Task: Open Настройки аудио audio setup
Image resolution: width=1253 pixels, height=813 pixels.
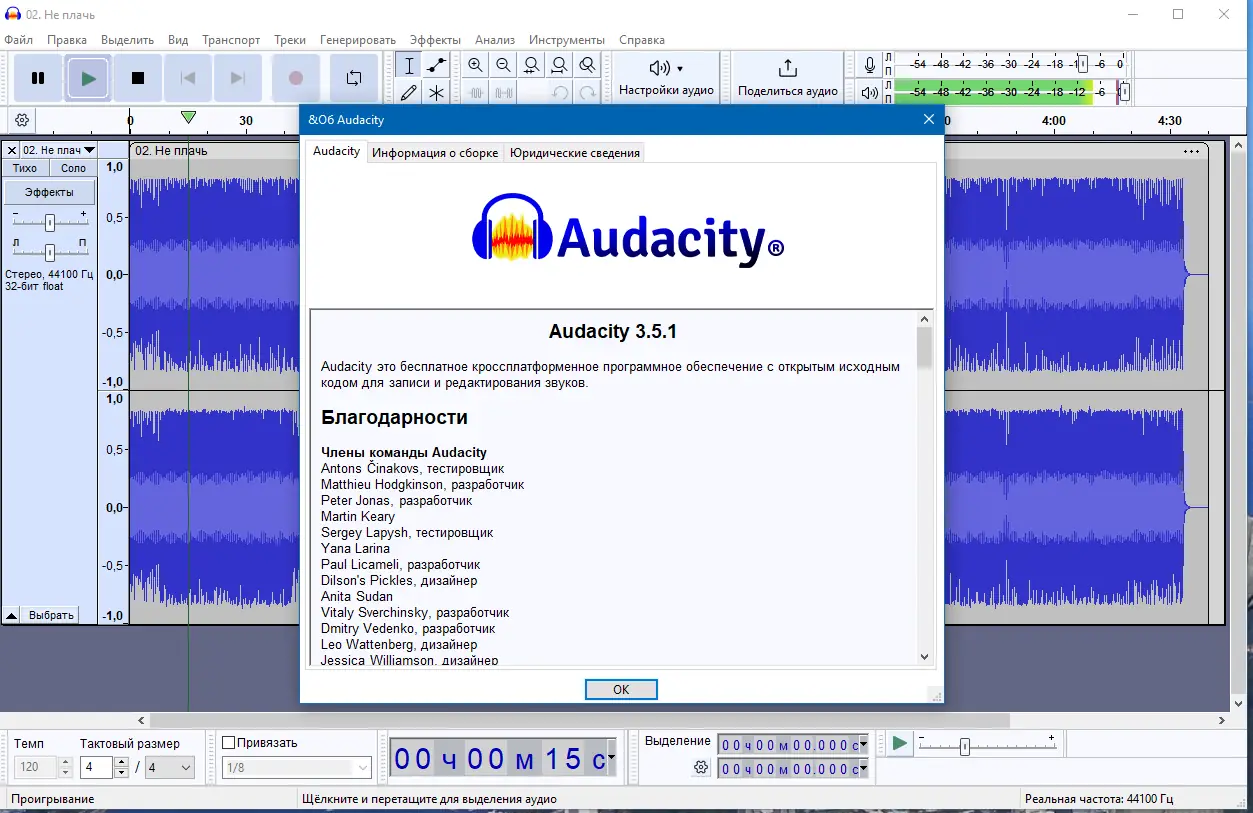Action: [x=666, y=78]
